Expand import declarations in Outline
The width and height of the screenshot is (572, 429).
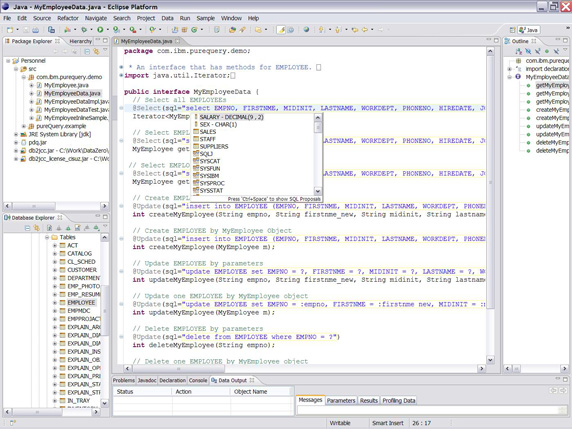tap(510, 69)
